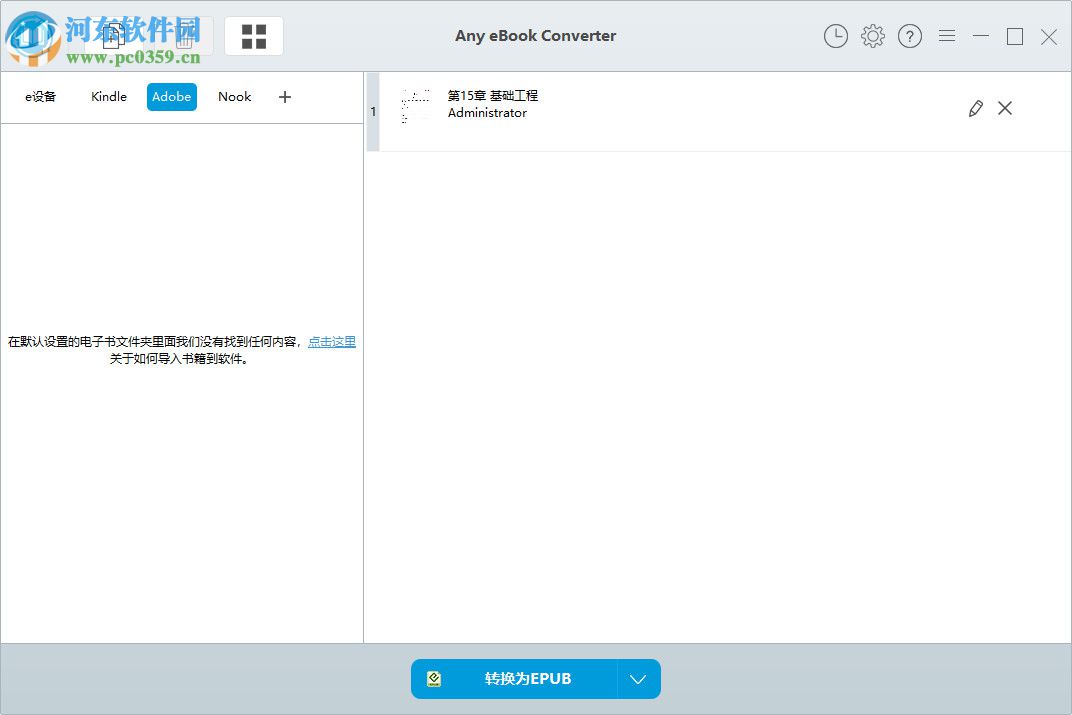Add a new source with plus icon

click(x=285, y=97)
